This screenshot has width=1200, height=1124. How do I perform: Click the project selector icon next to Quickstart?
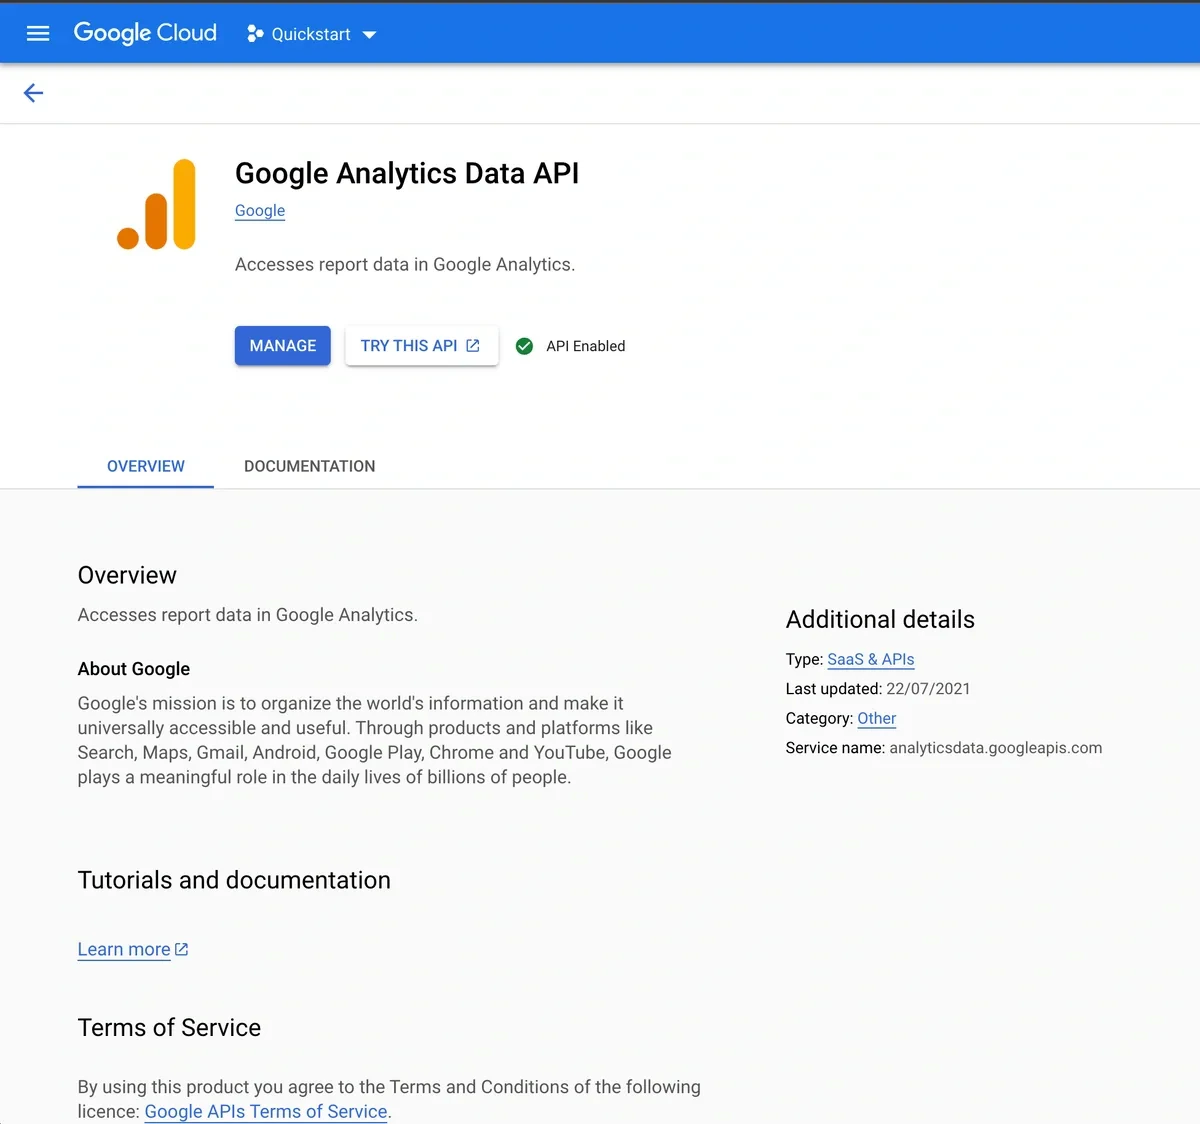pos(253,33)
